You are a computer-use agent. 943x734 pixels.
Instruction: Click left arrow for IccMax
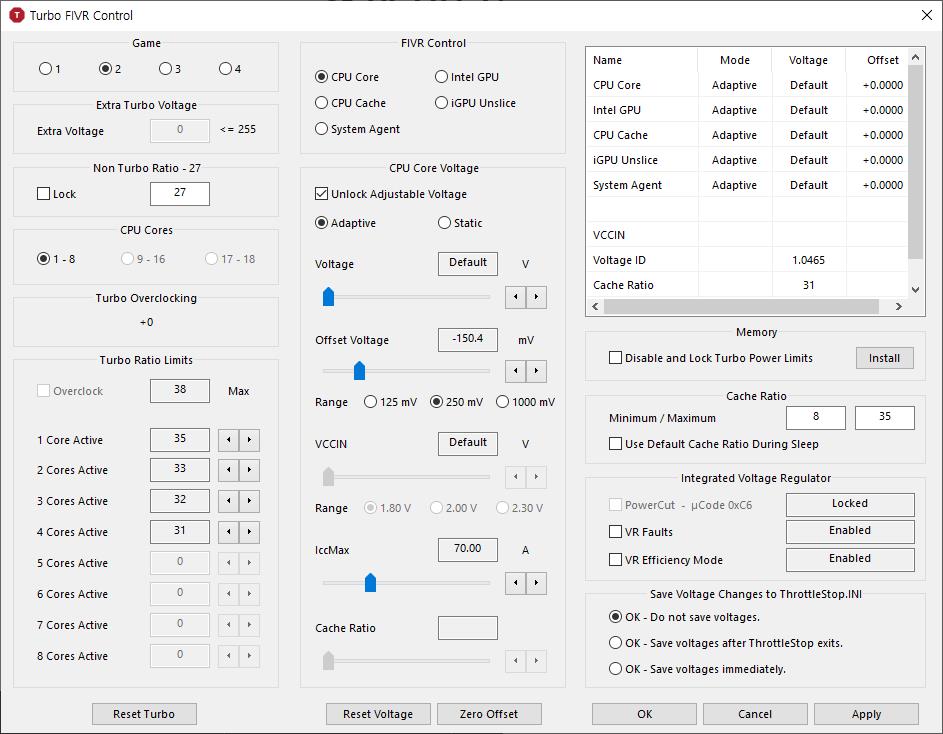coord(515,583)
